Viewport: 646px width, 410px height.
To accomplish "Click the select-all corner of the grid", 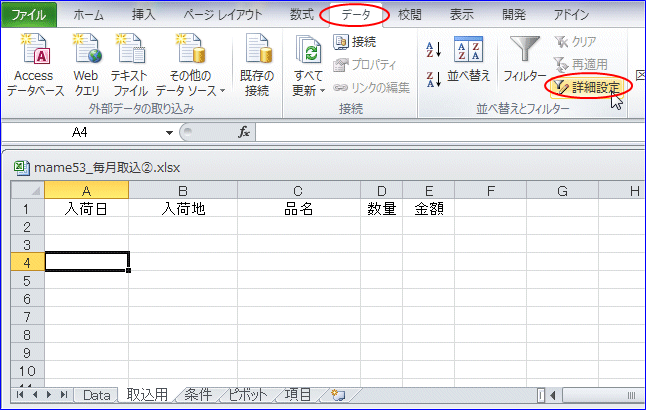I will [28, 190].
